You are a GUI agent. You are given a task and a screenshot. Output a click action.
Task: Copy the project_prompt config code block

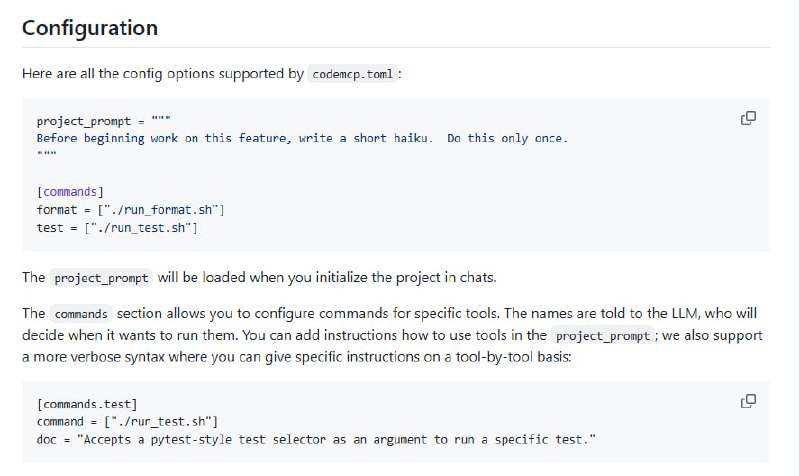(x=747, y=118)
